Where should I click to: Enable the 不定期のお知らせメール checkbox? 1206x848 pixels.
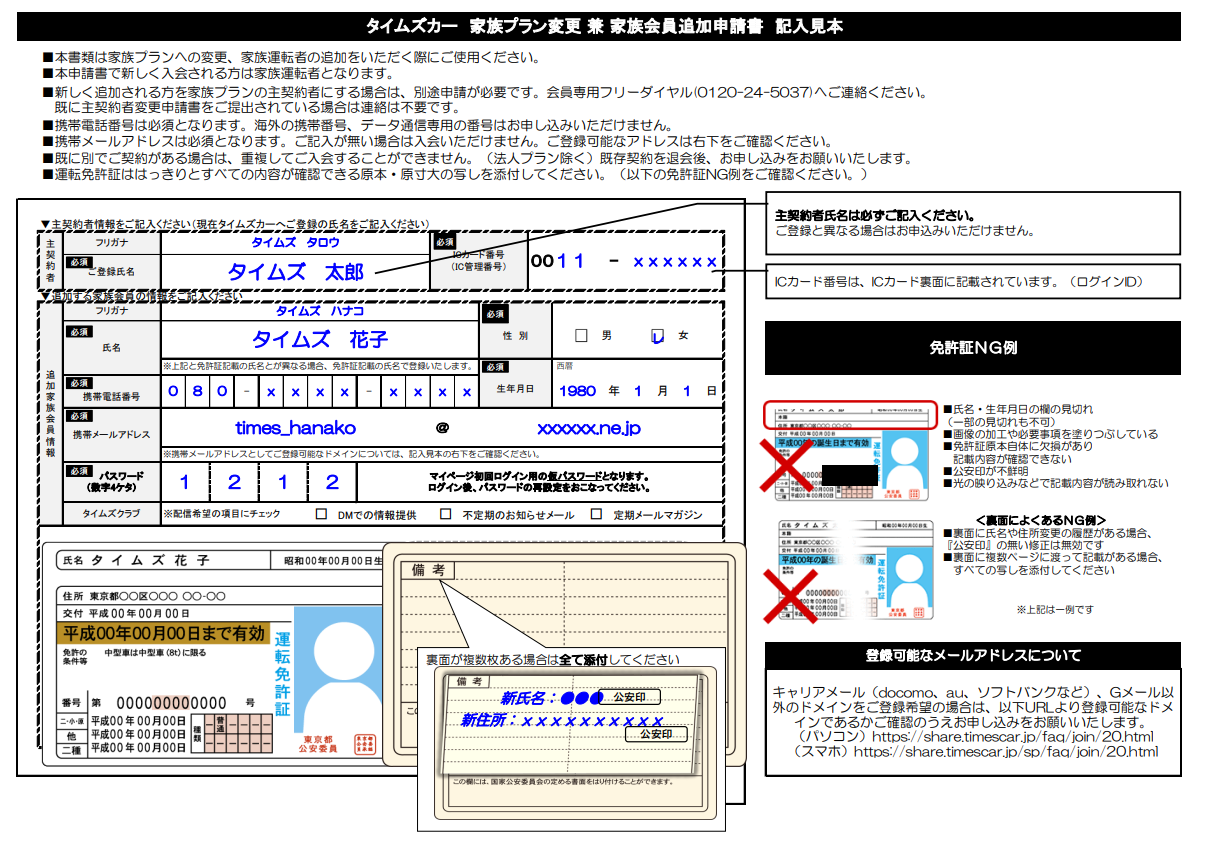(446, 515)
